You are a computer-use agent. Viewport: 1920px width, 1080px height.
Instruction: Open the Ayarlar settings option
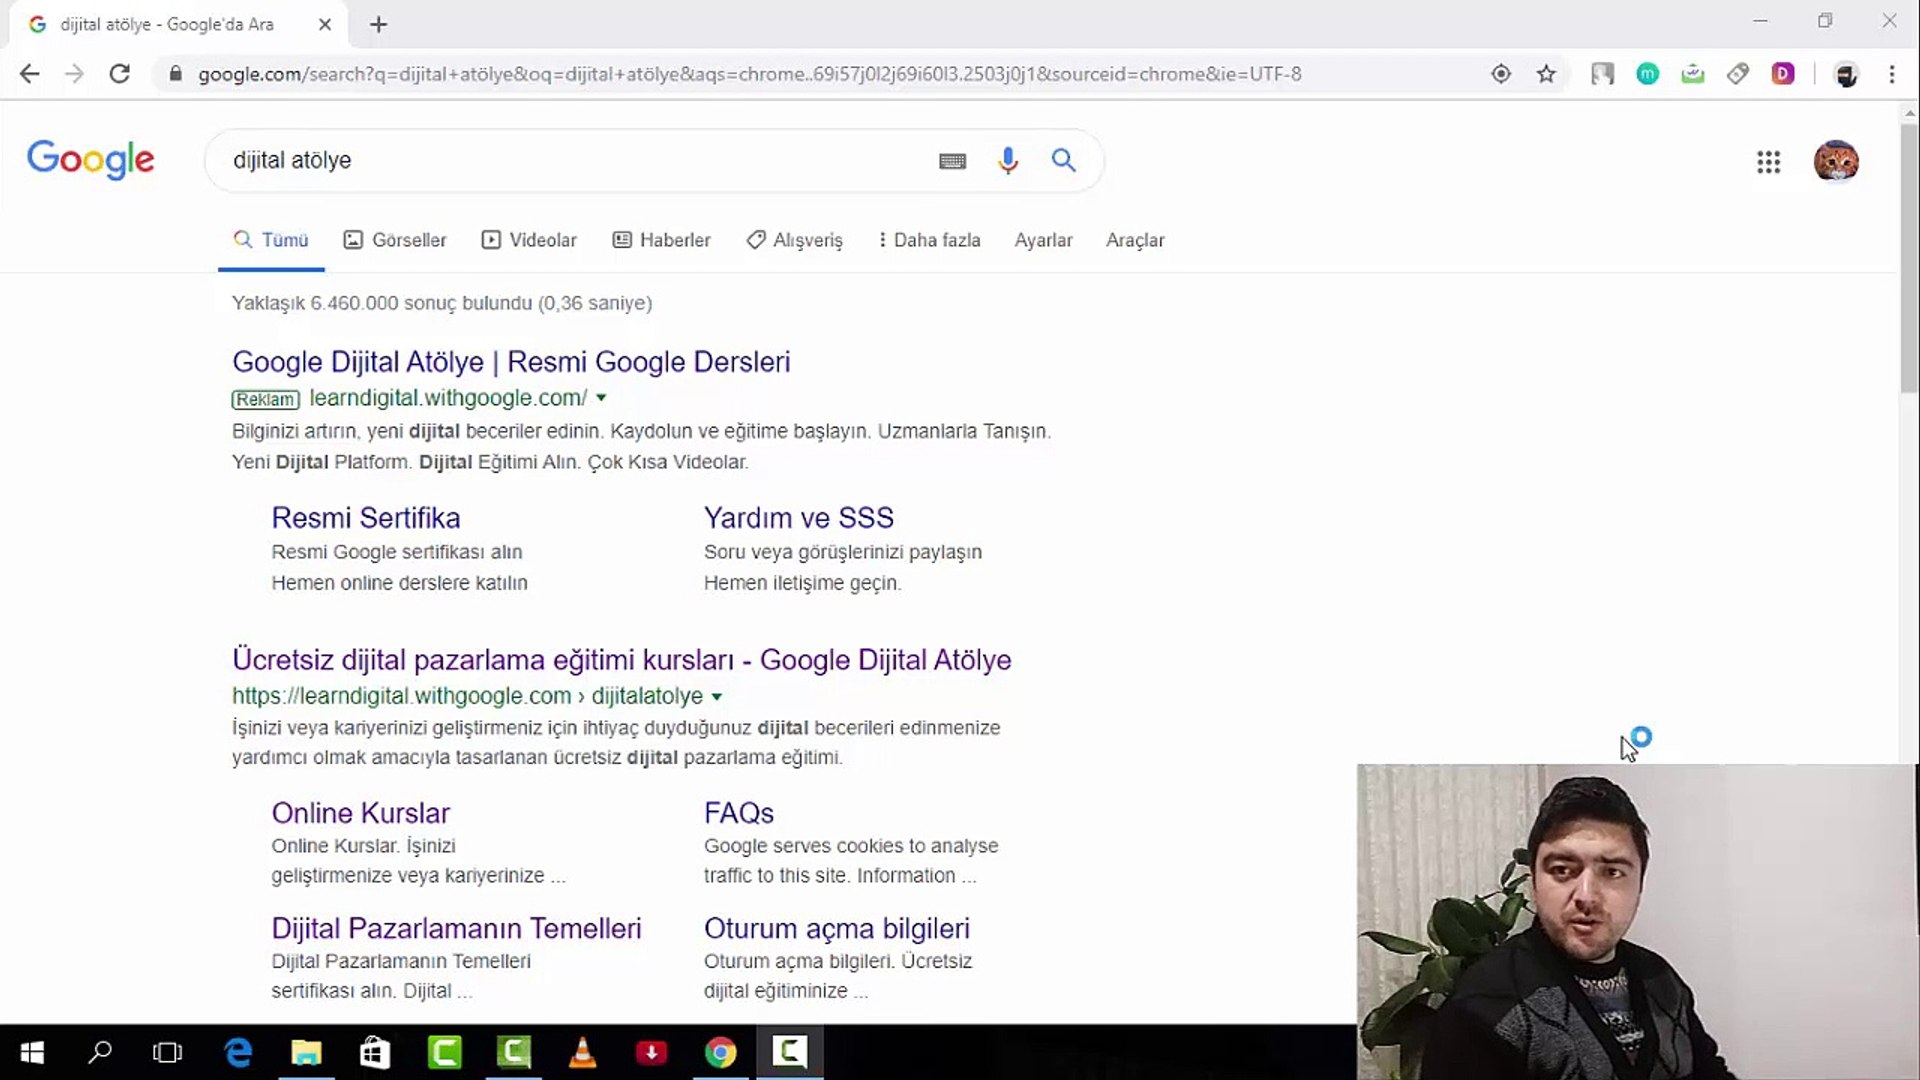(x=1043, y=240)
